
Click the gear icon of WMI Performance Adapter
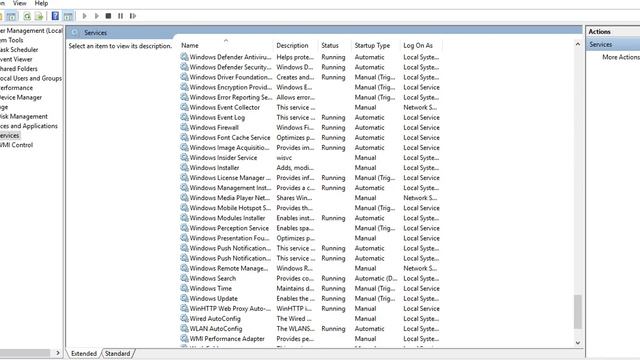(x=184, y=338)
